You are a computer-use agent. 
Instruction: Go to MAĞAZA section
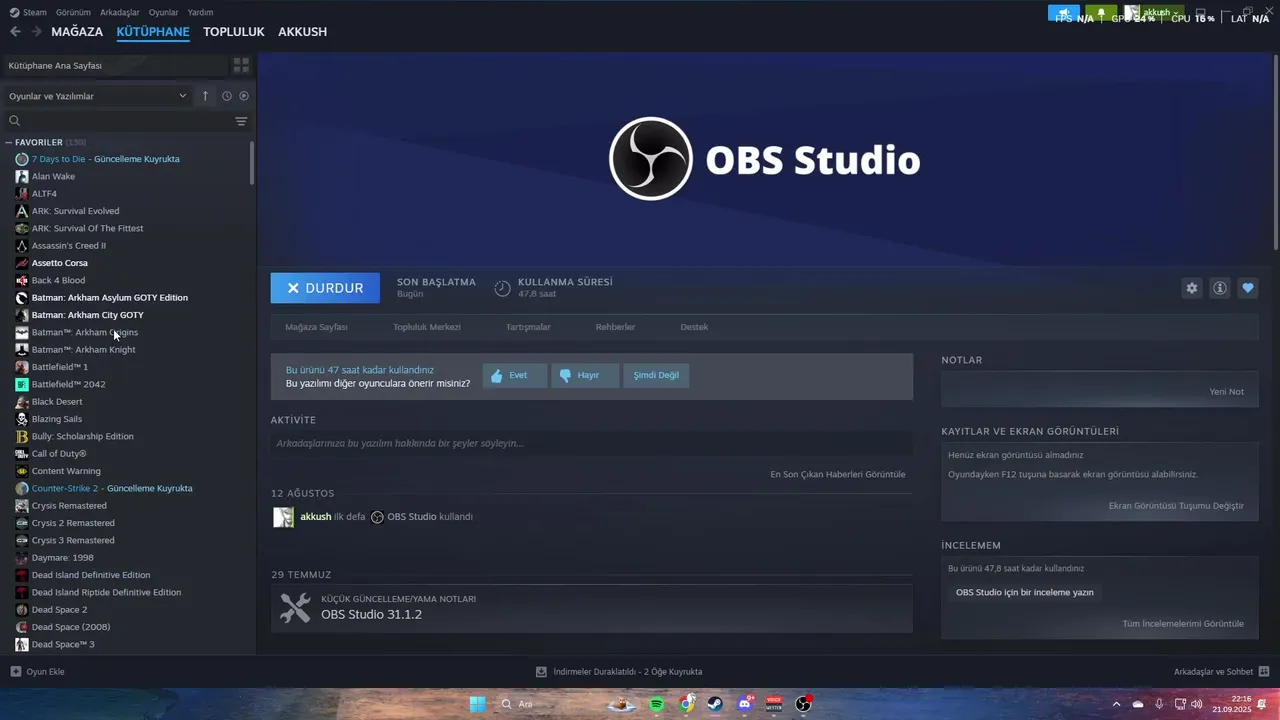pyautogui.click(x=77, y=32)
